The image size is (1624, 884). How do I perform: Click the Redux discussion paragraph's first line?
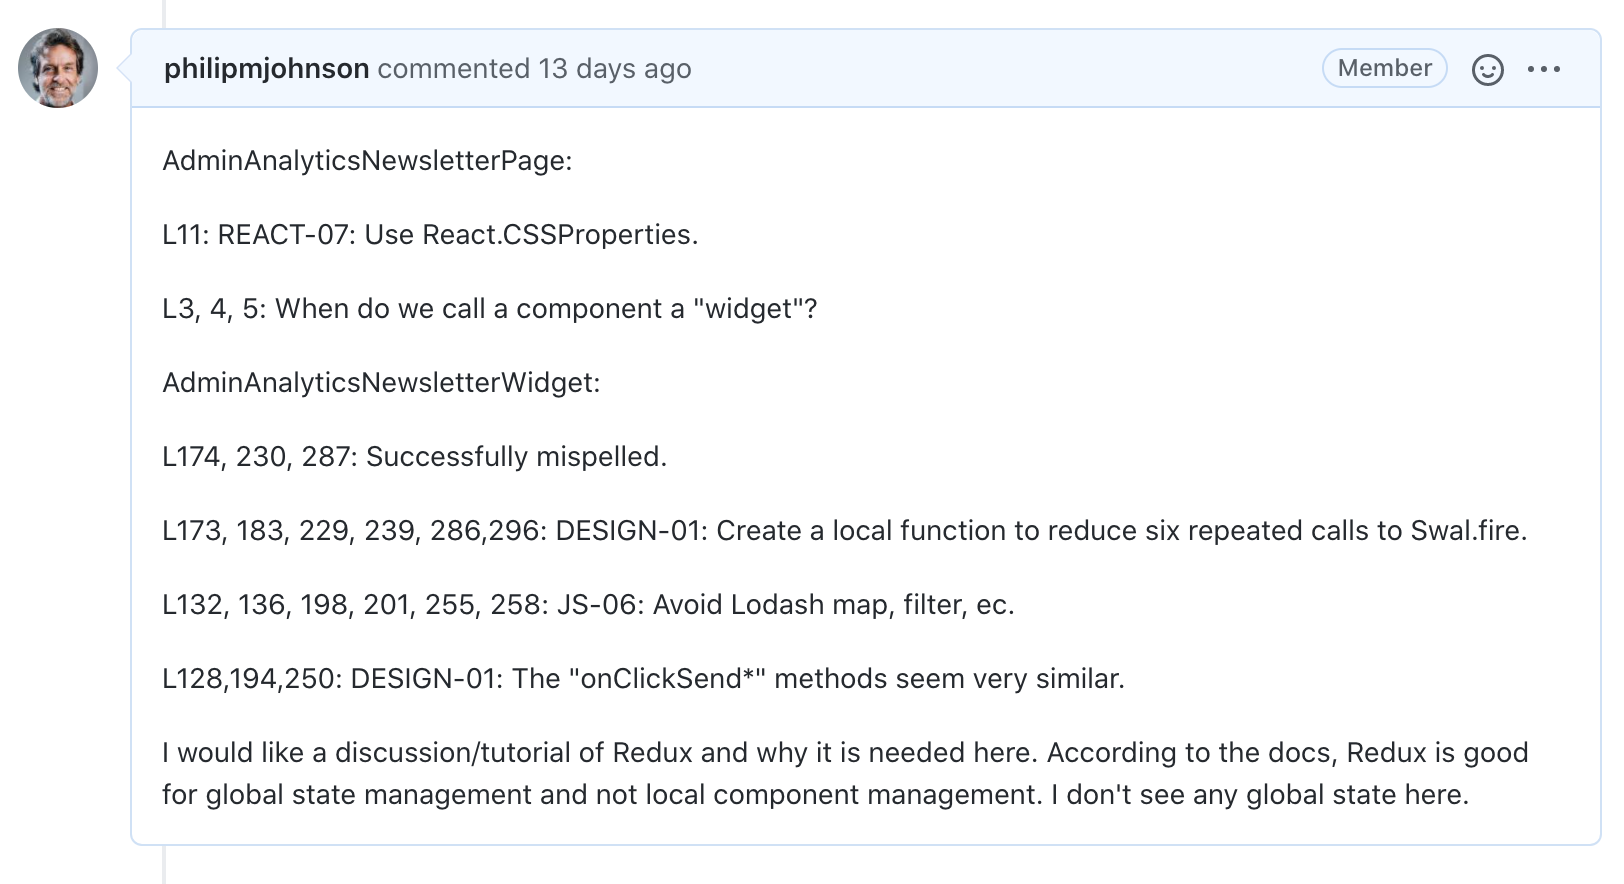[845, 753]
